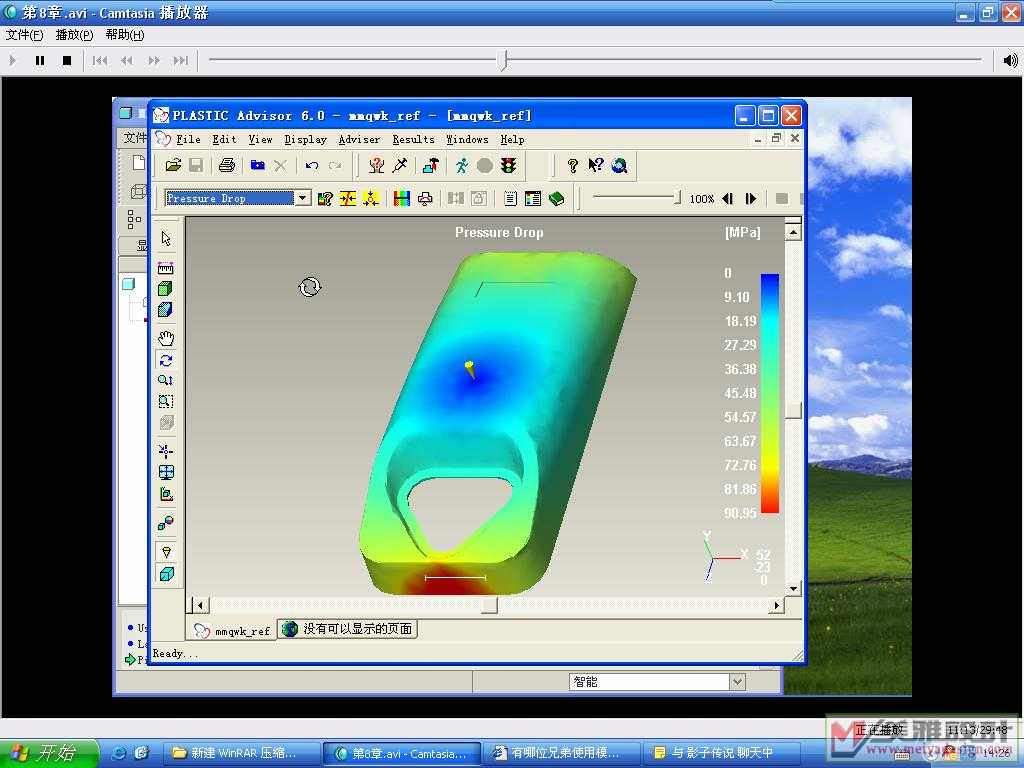Click the Camtasia Play button

pos(12,61)
